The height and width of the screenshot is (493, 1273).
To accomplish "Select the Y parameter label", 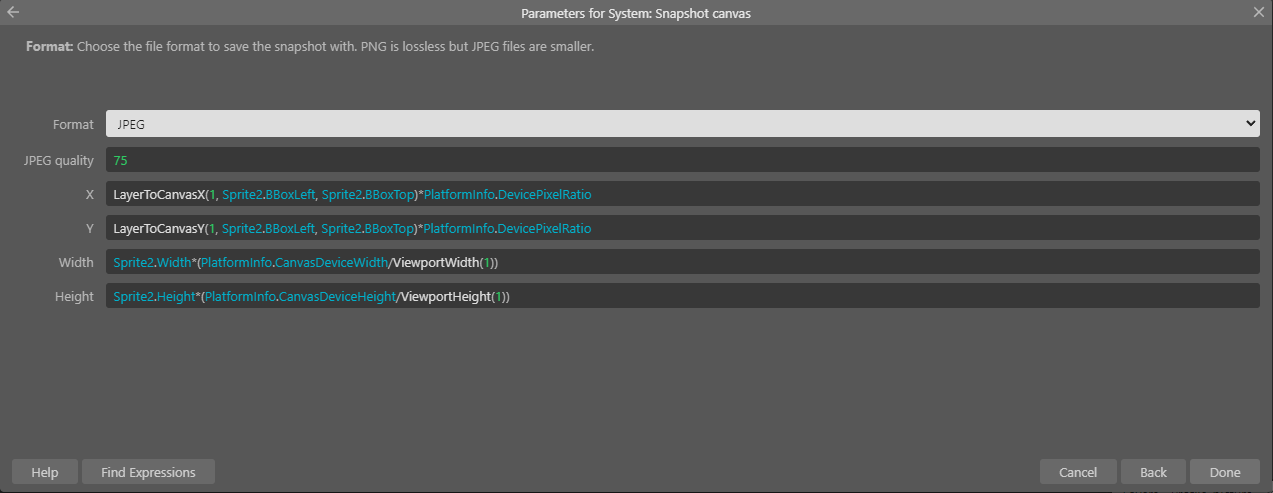I will pyautogui.click(x=89, y=228).
